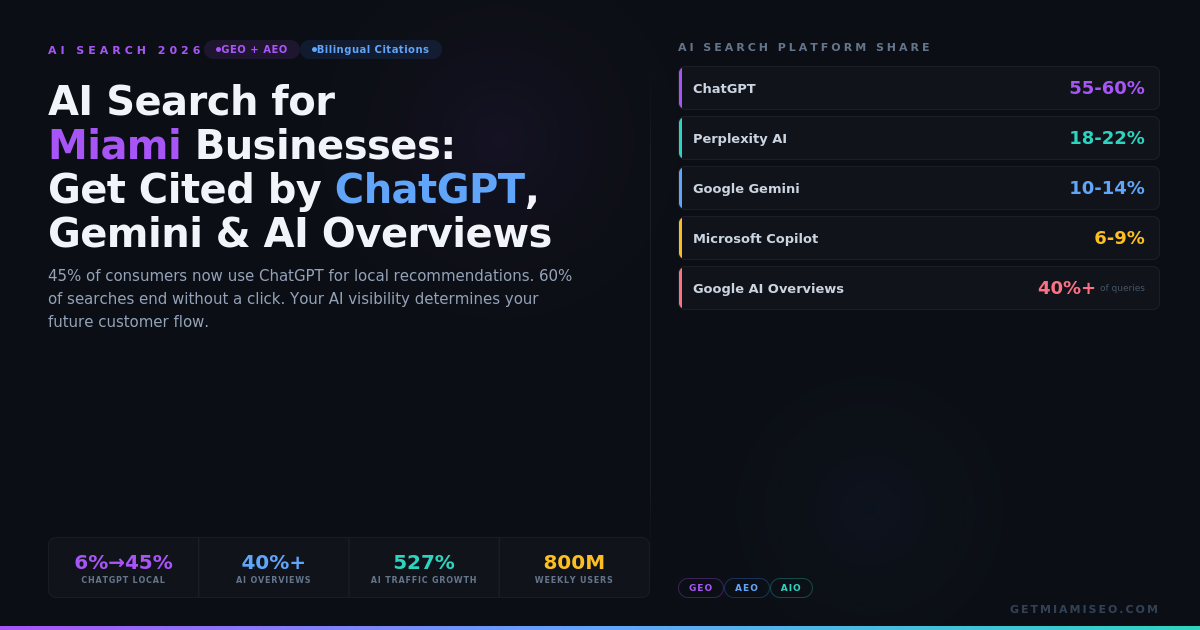Click the 'AI Overviews' stat card

pos(273,567)
